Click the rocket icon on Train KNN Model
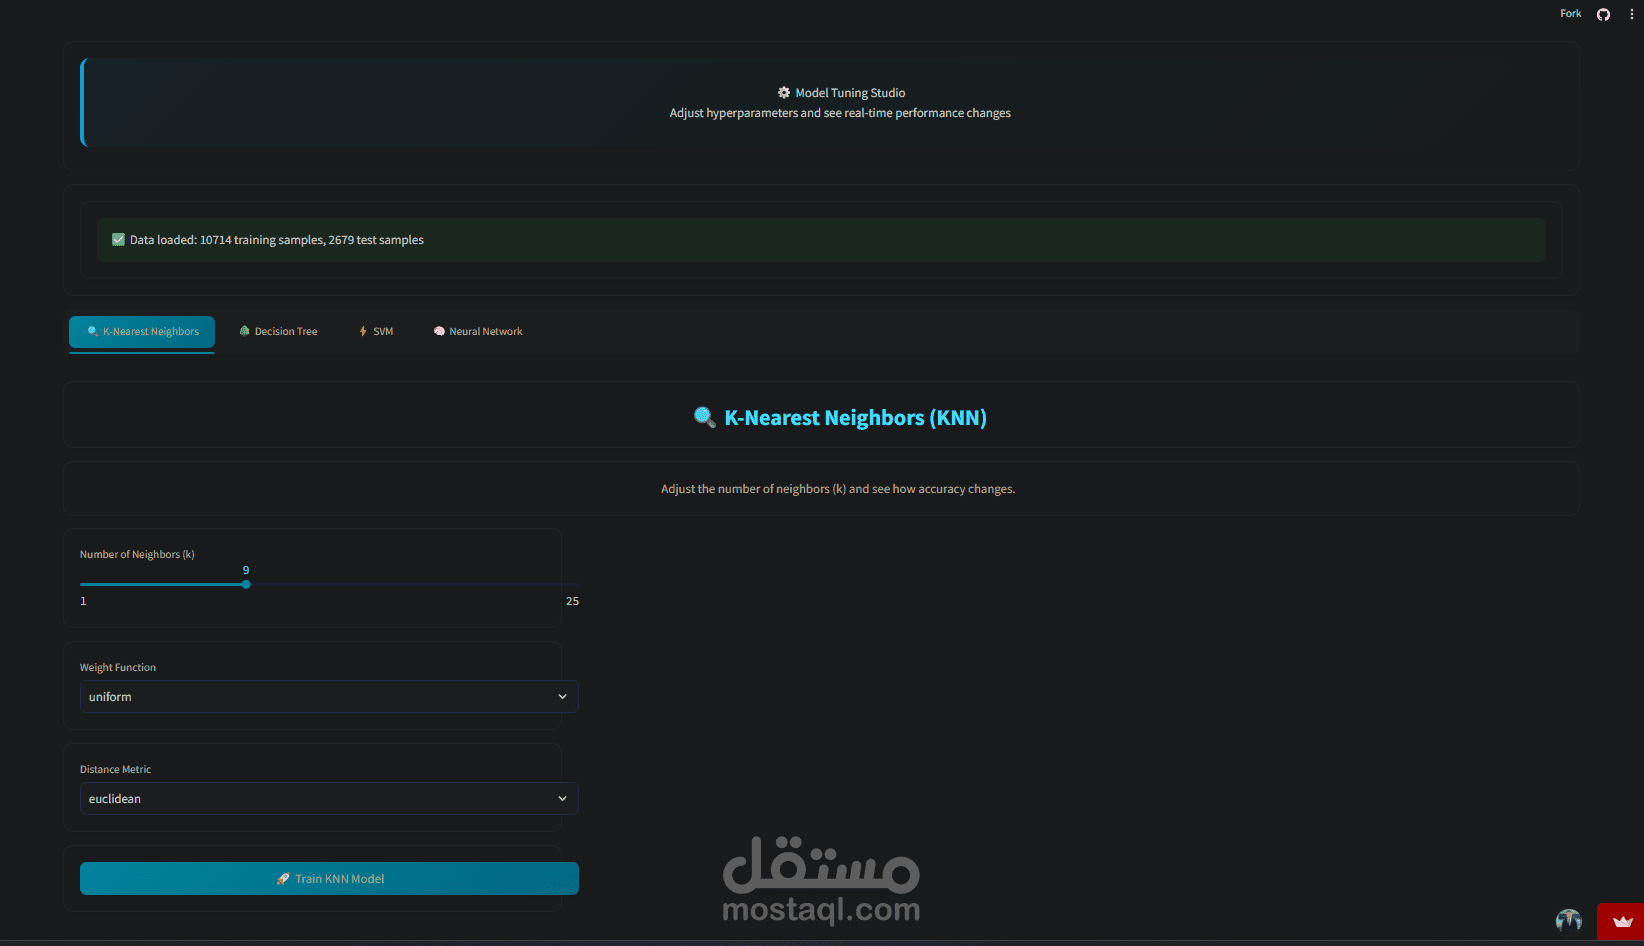Viewport: 1644px width, 946px height. [x=283, y=879]
